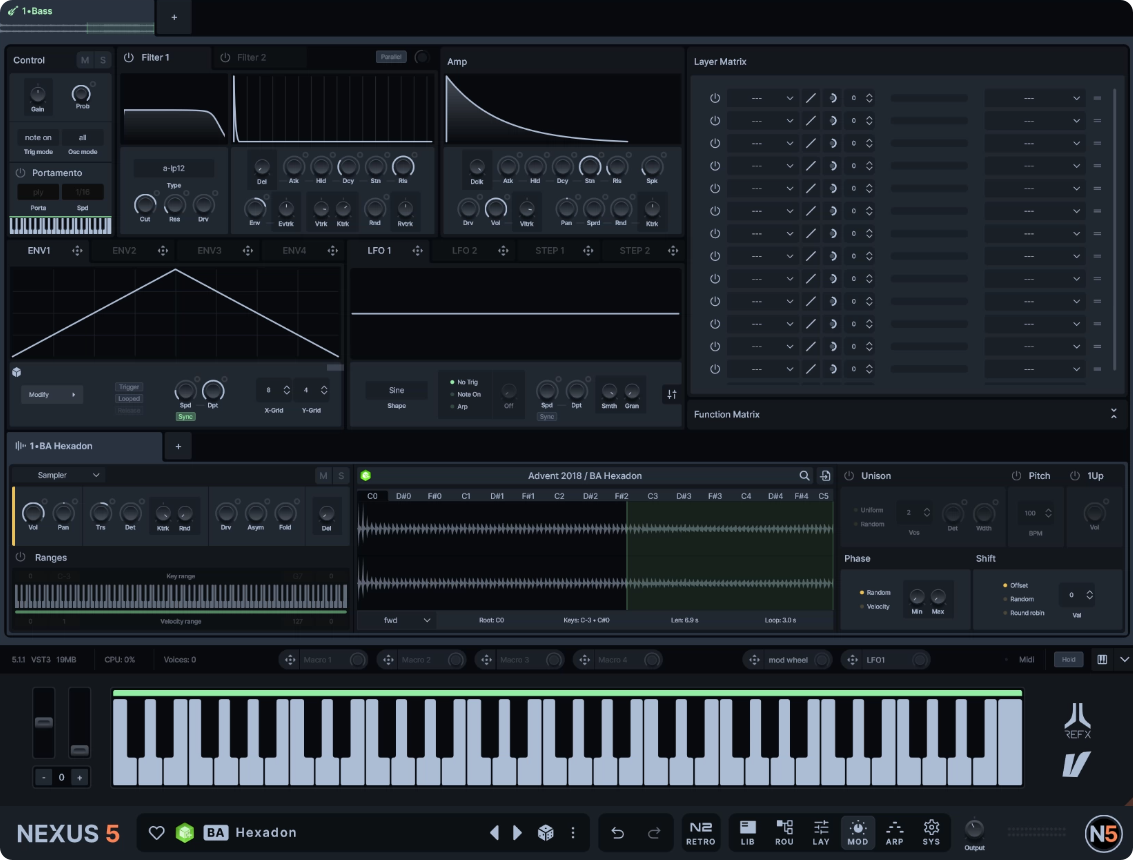The height and width of the screenshot is (860, 1133).
Task: Click the pitch bend wheel slider
Action: pyautogui.click(x=43, y=724)
